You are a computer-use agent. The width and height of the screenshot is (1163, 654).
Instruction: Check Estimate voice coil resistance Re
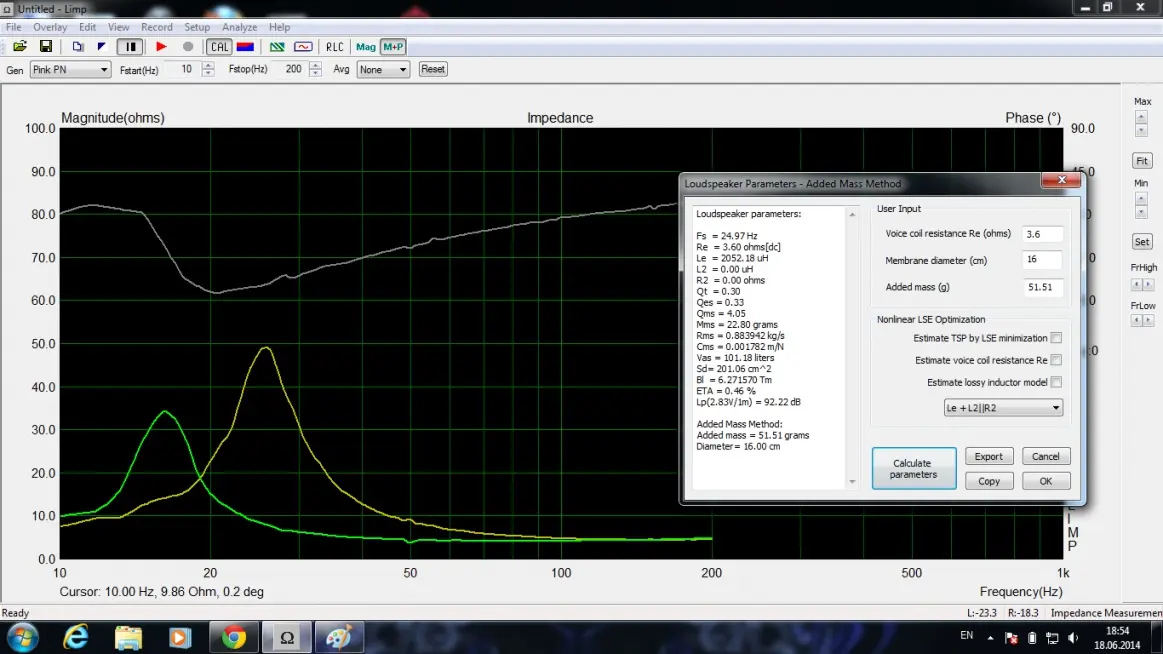point(1056,360)
